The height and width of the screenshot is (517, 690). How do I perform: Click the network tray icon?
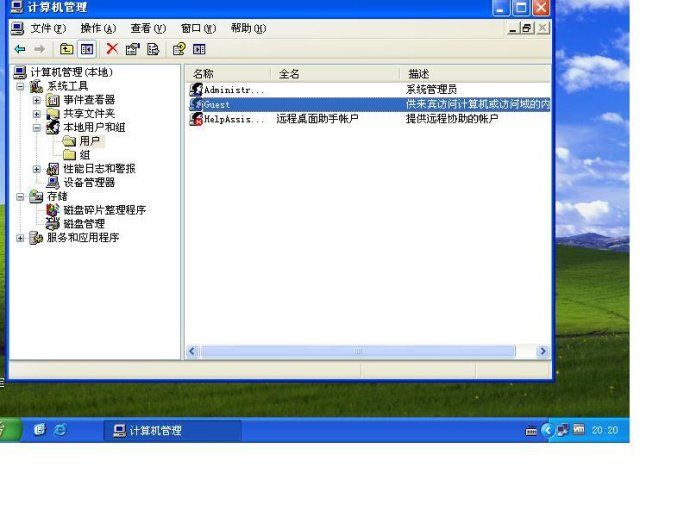(562, 430)
